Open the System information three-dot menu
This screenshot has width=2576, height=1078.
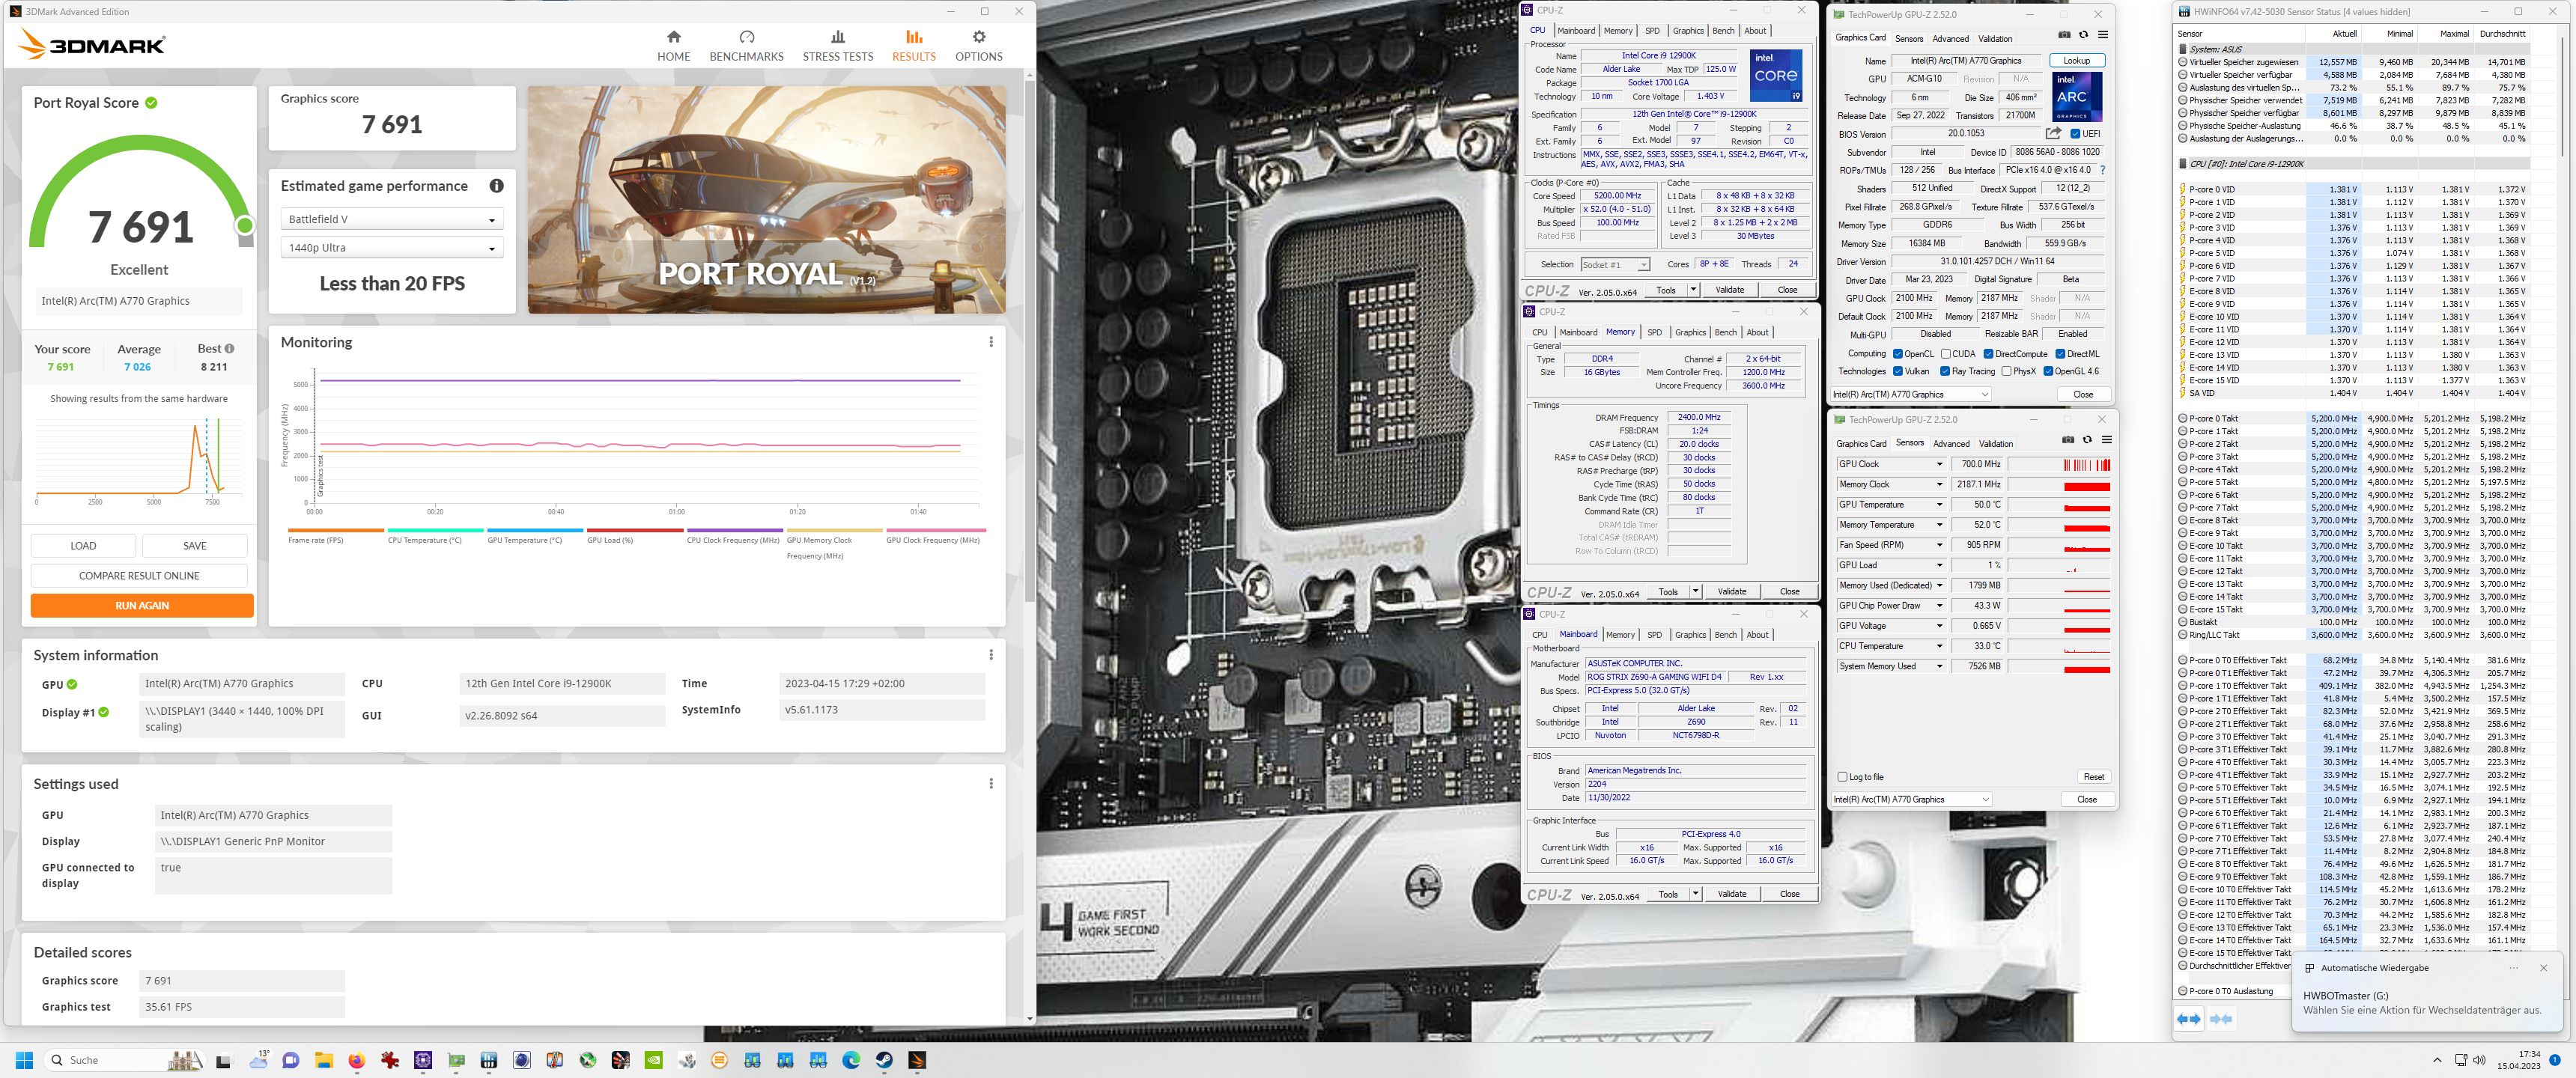pos(991,655)
